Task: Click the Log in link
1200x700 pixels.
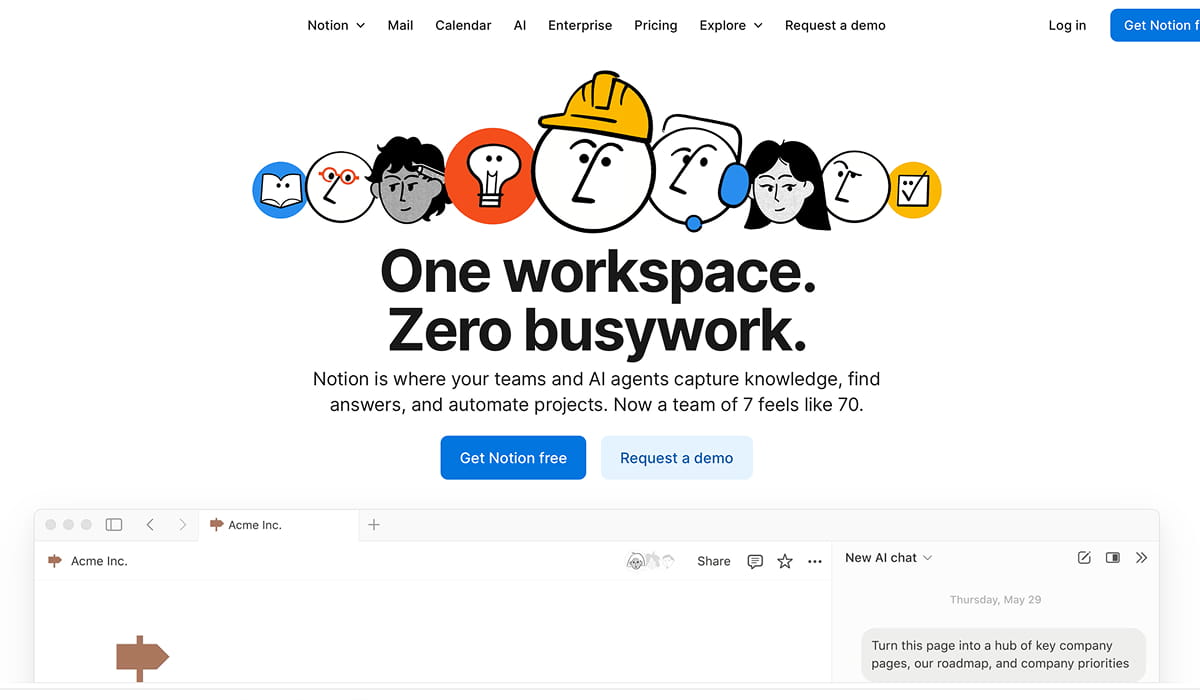Action: tap(1067, 25)
